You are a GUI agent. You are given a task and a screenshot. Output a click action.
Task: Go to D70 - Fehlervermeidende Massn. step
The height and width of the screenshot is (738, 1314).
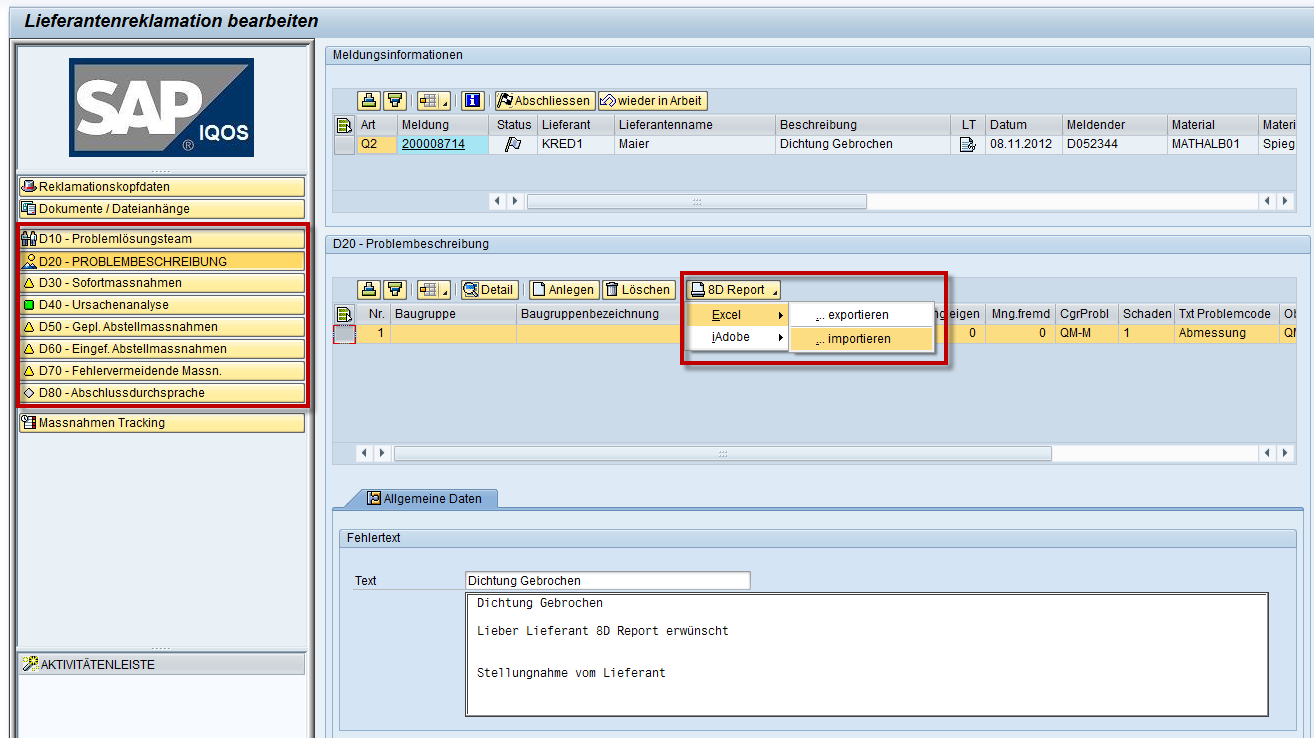coord(161,371)
